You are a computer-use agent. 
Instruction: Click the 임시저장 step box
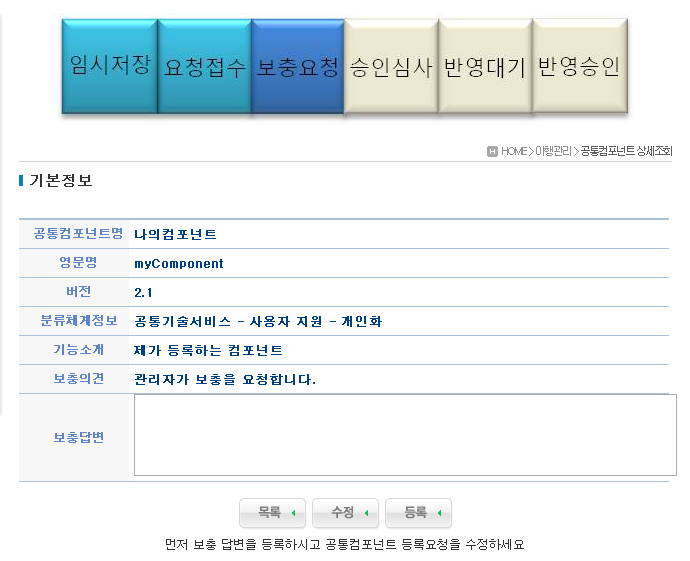click(x=109, y=66)
